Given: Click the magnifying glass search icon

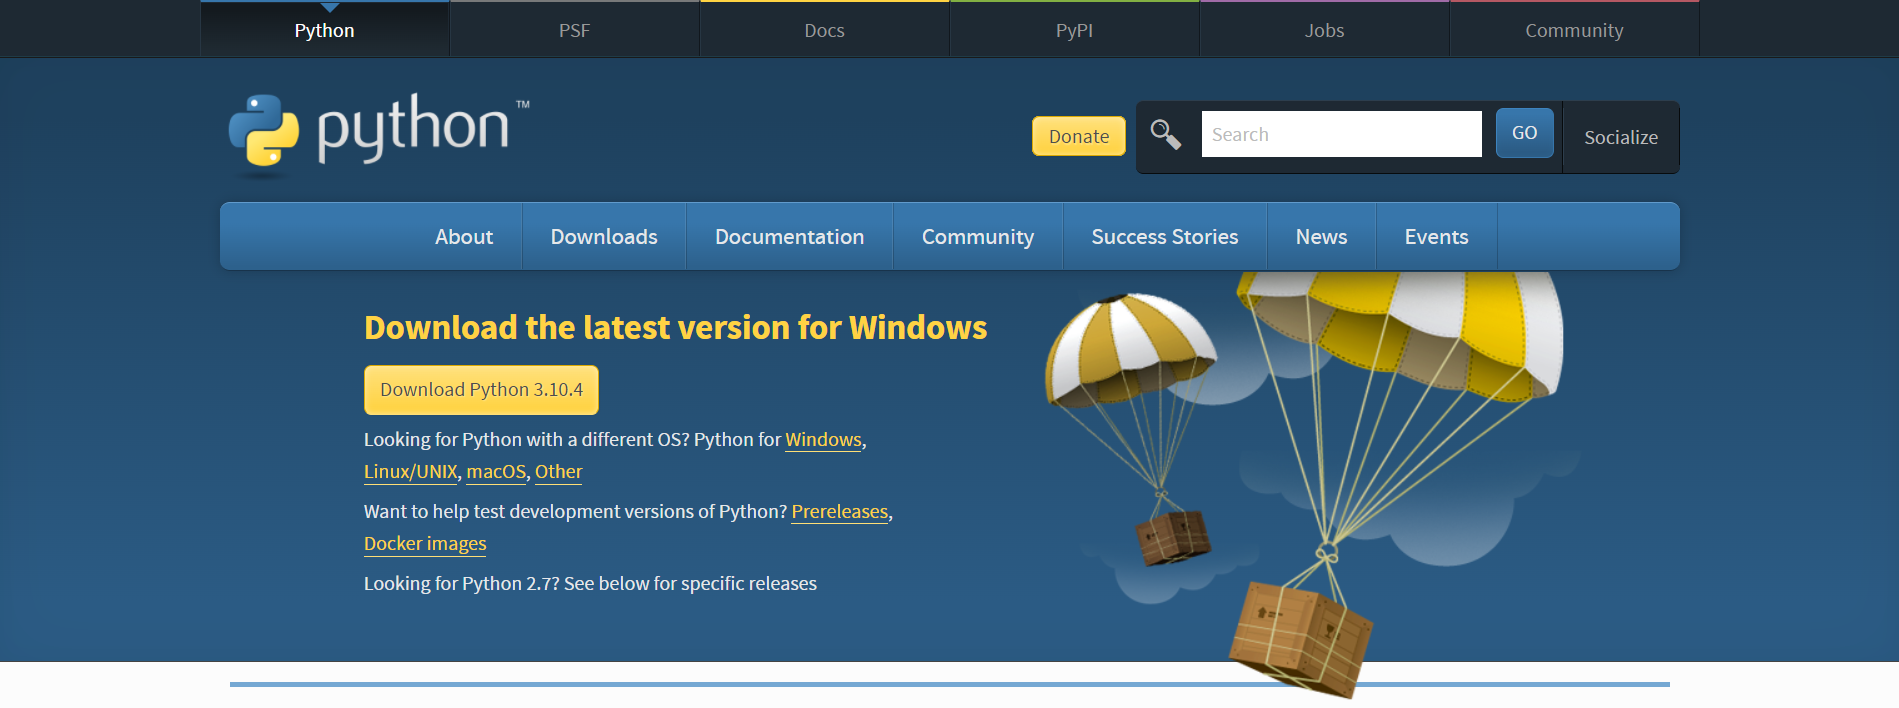Looking at the screenshot, I should tap(1165, 134).
